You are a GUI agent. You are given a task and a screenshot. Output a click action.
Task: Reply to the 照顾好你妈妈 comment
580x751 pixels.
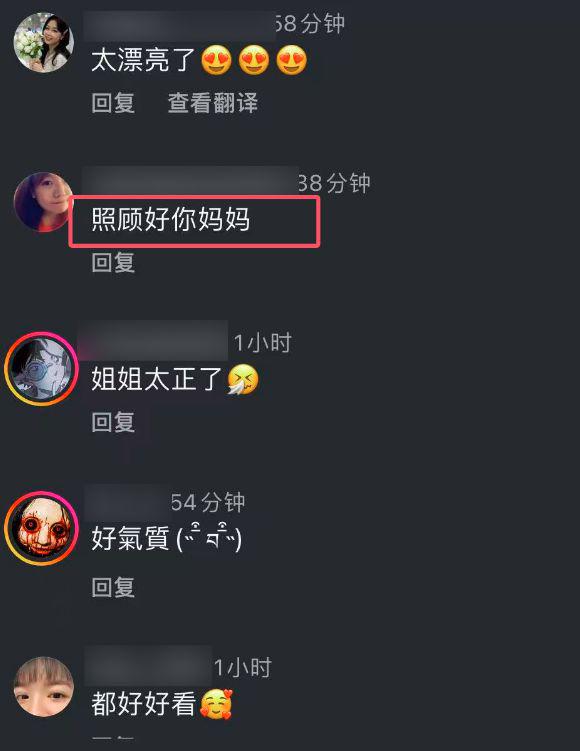113,262
